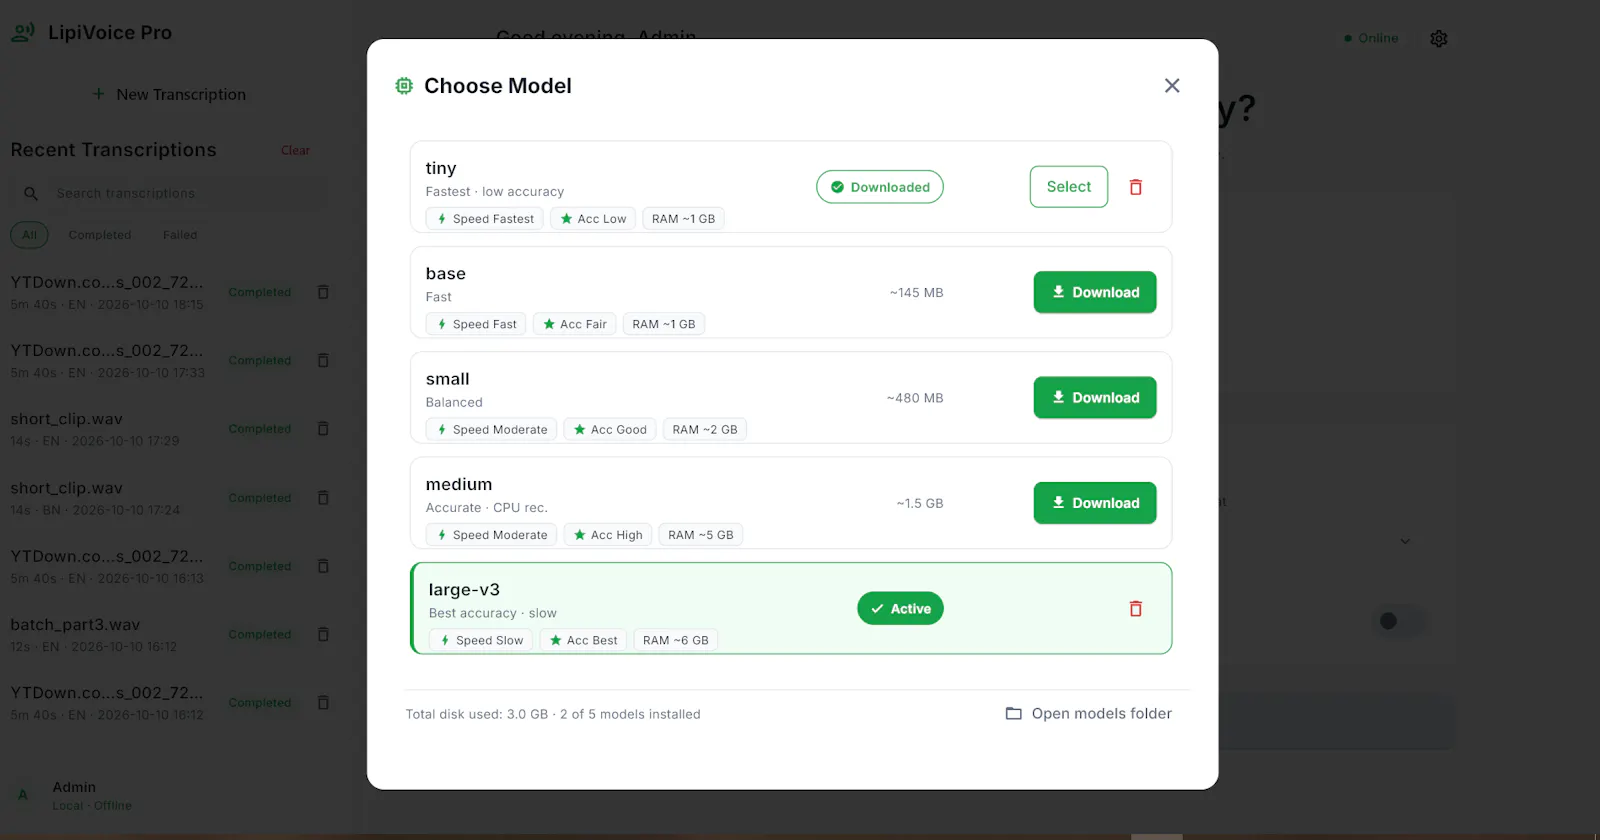1600x840 pixels.
Task: Click the LipiVoice Pro logo icon
Action: tap(23, 33)
